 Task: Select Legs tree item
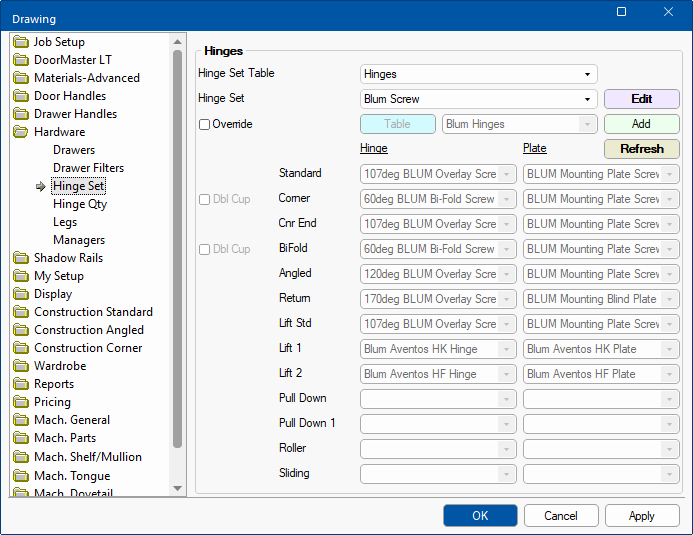(x=65, y=222)
